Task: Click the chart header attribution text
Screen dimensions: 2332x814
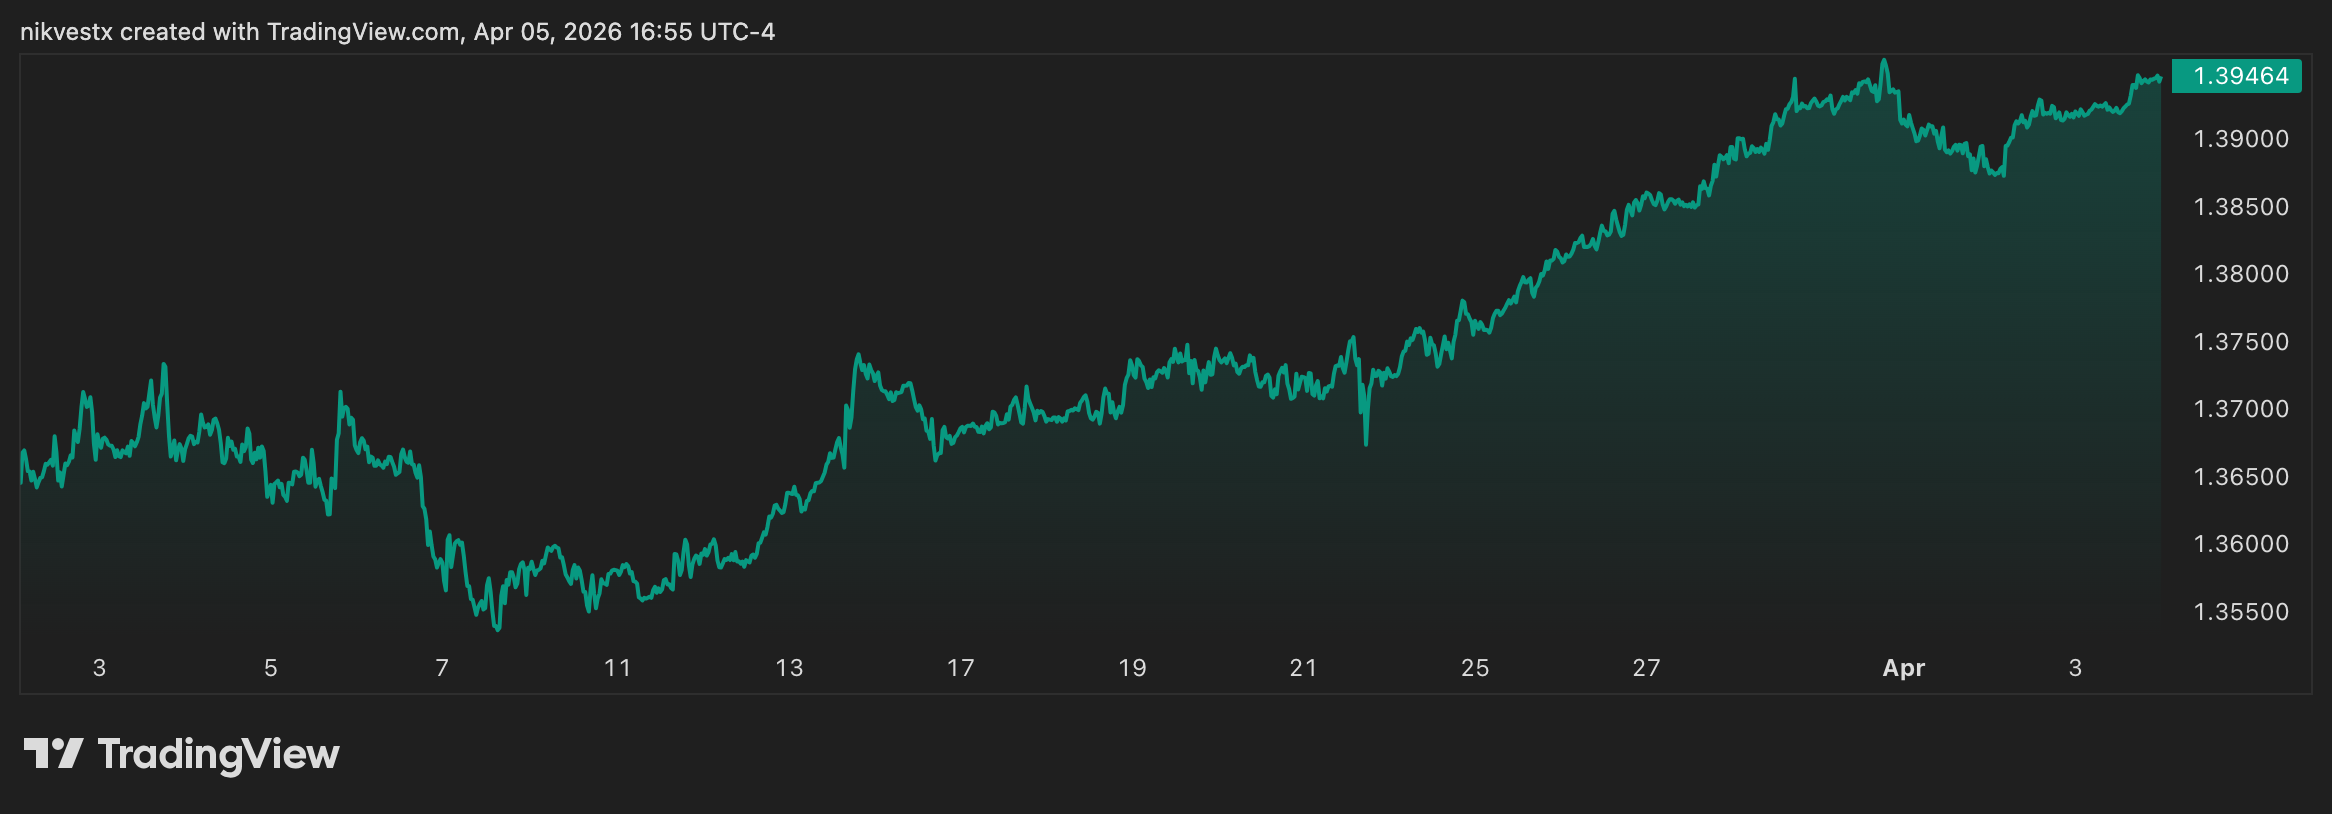Action: click(397, 32)
